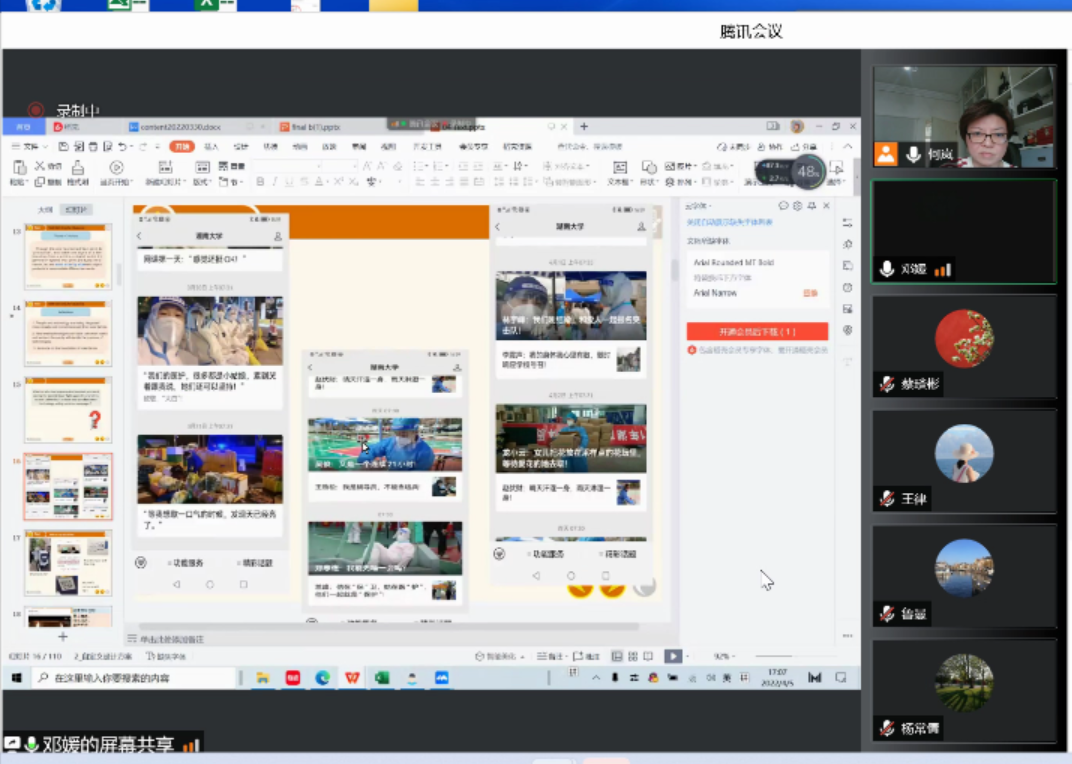1072x764 pixels.
Task: Open the 文件 menu dropdown
Action: 30,147
